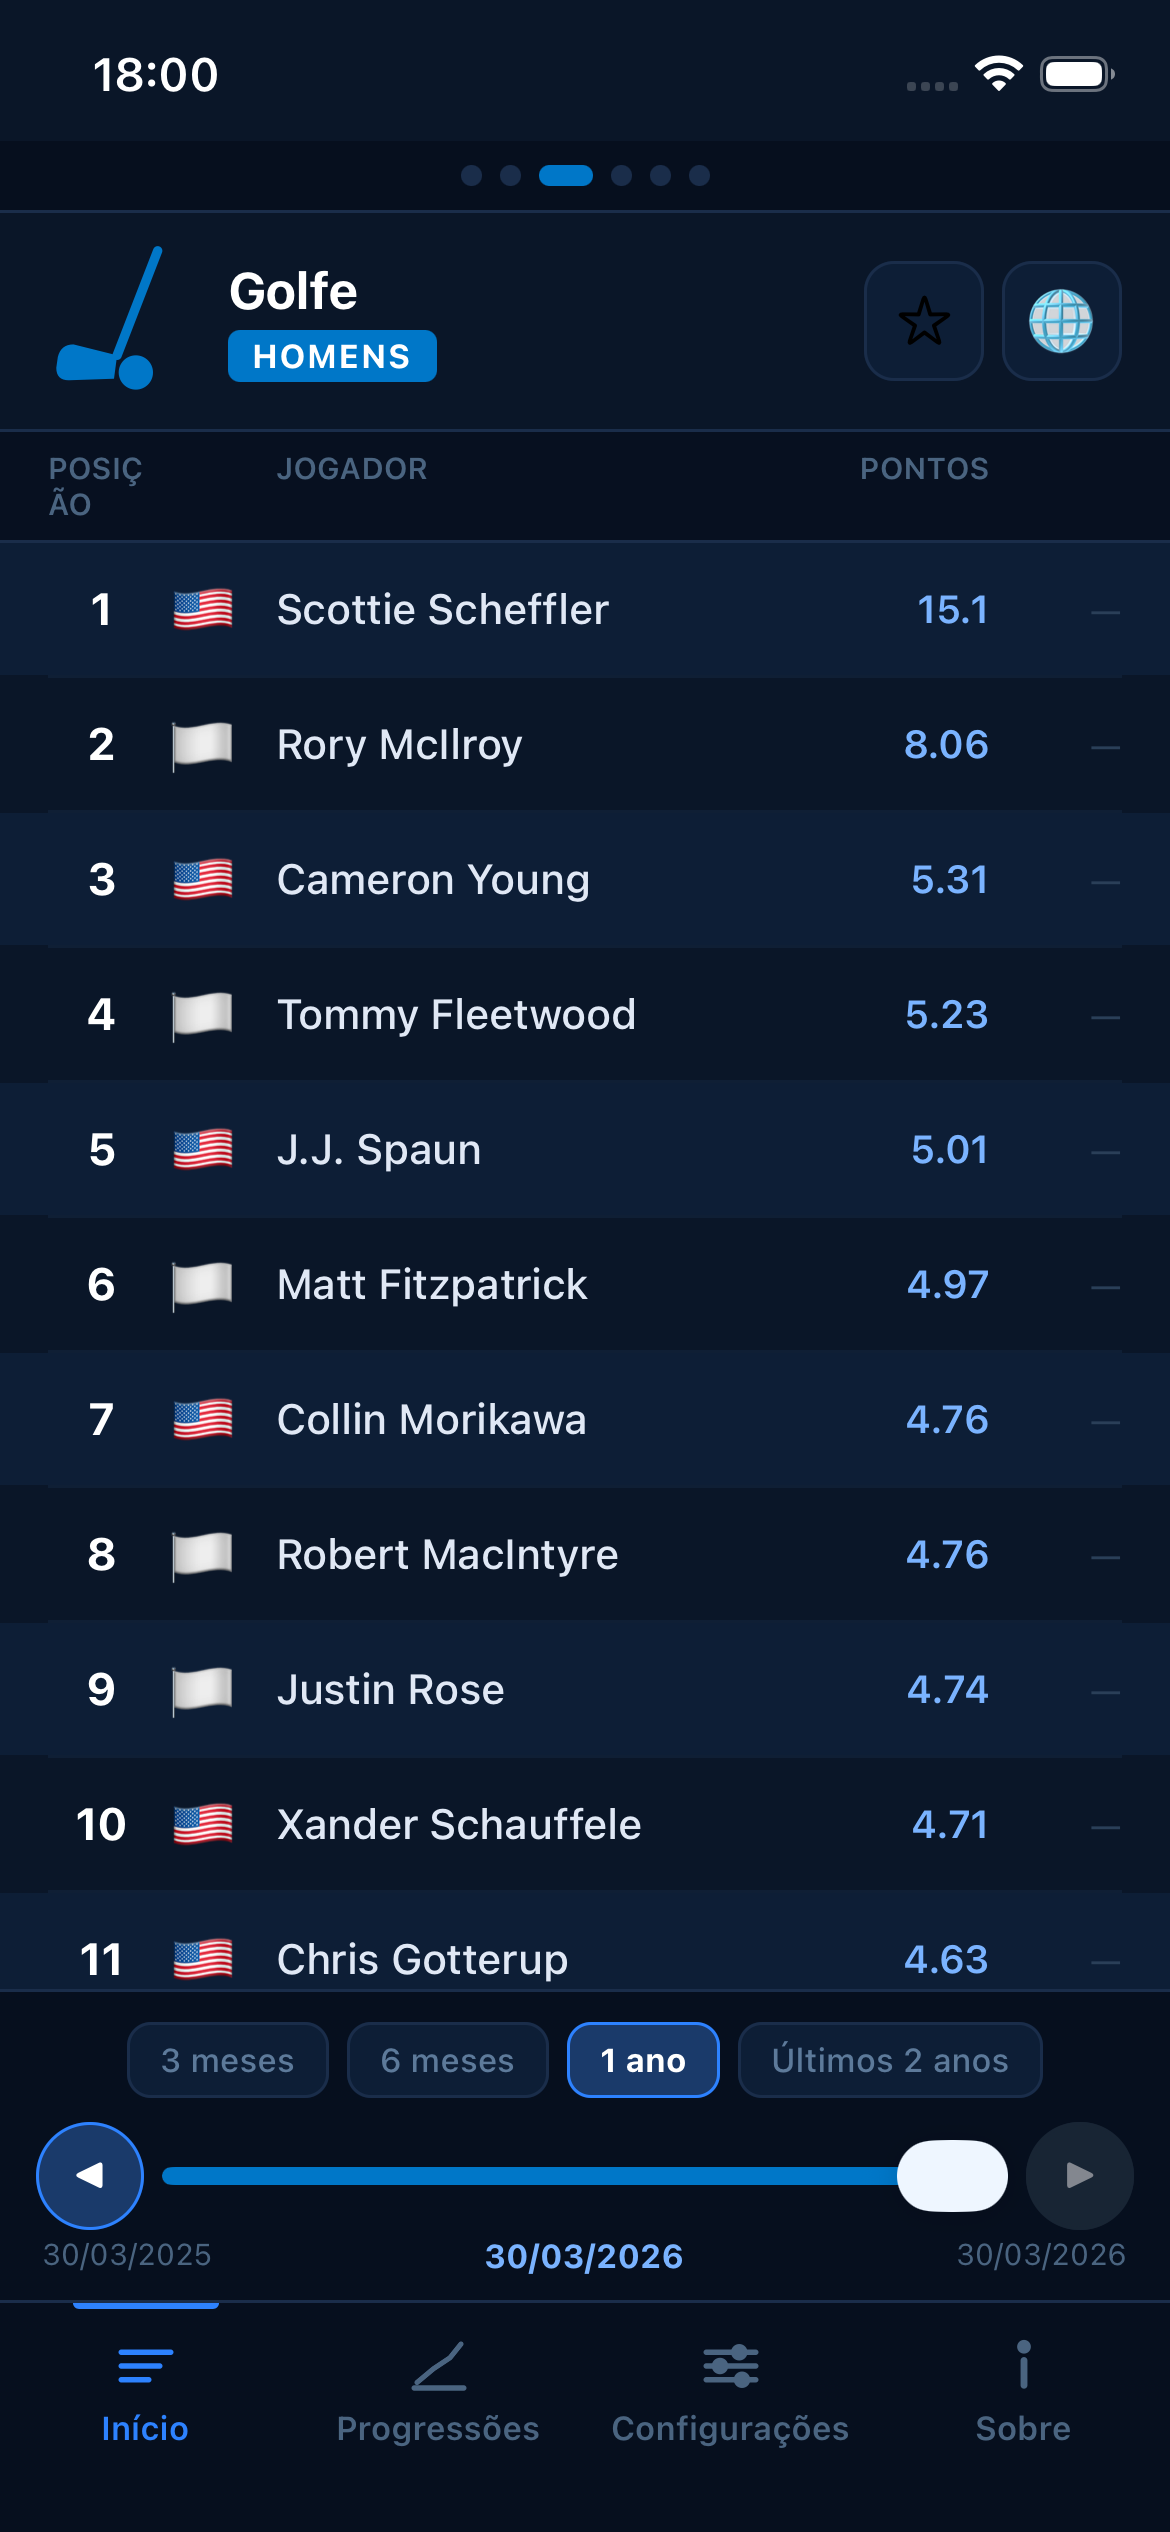The image size is (1170, 2532).
Task: Click the HOMENS category badge
Action: pos(332,356)
